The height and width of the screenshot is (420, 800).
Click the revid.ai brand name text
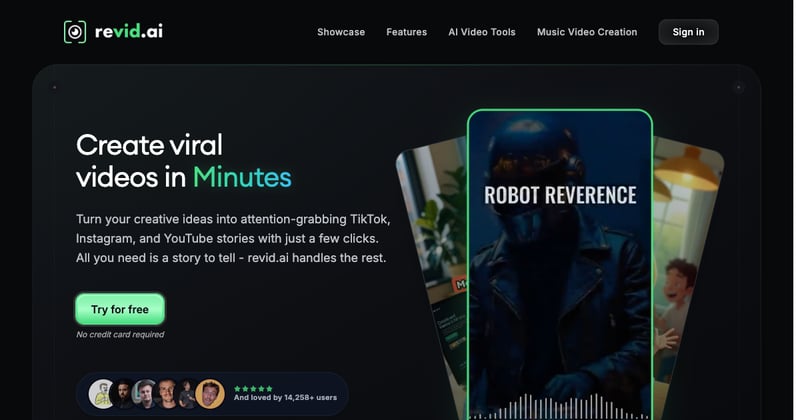click(129, 32)
